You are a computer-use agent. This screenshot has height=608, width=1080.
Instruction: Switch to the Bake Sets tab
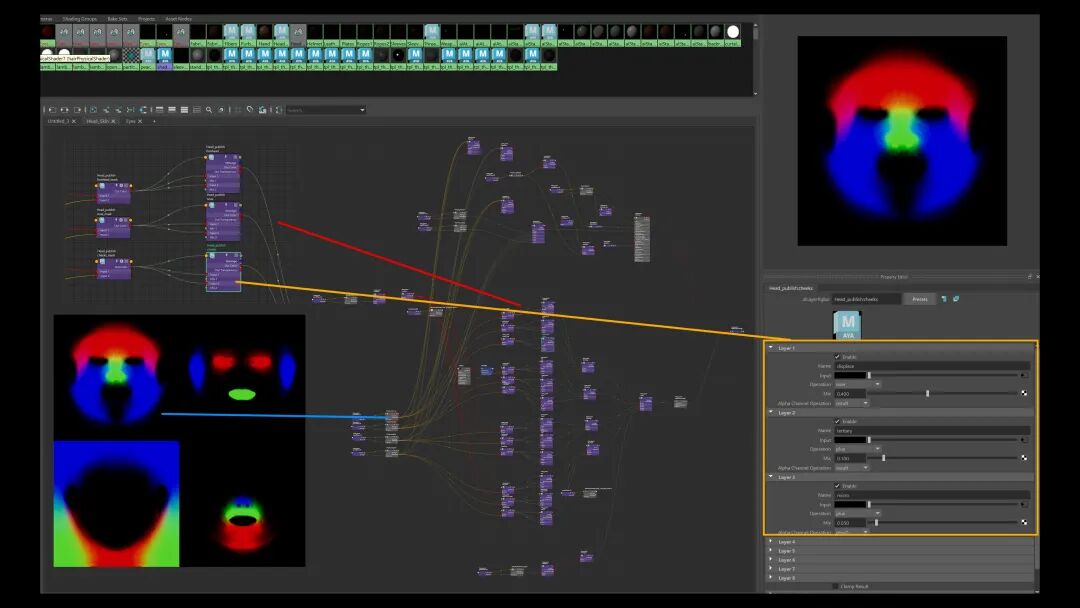pos(117,19)
